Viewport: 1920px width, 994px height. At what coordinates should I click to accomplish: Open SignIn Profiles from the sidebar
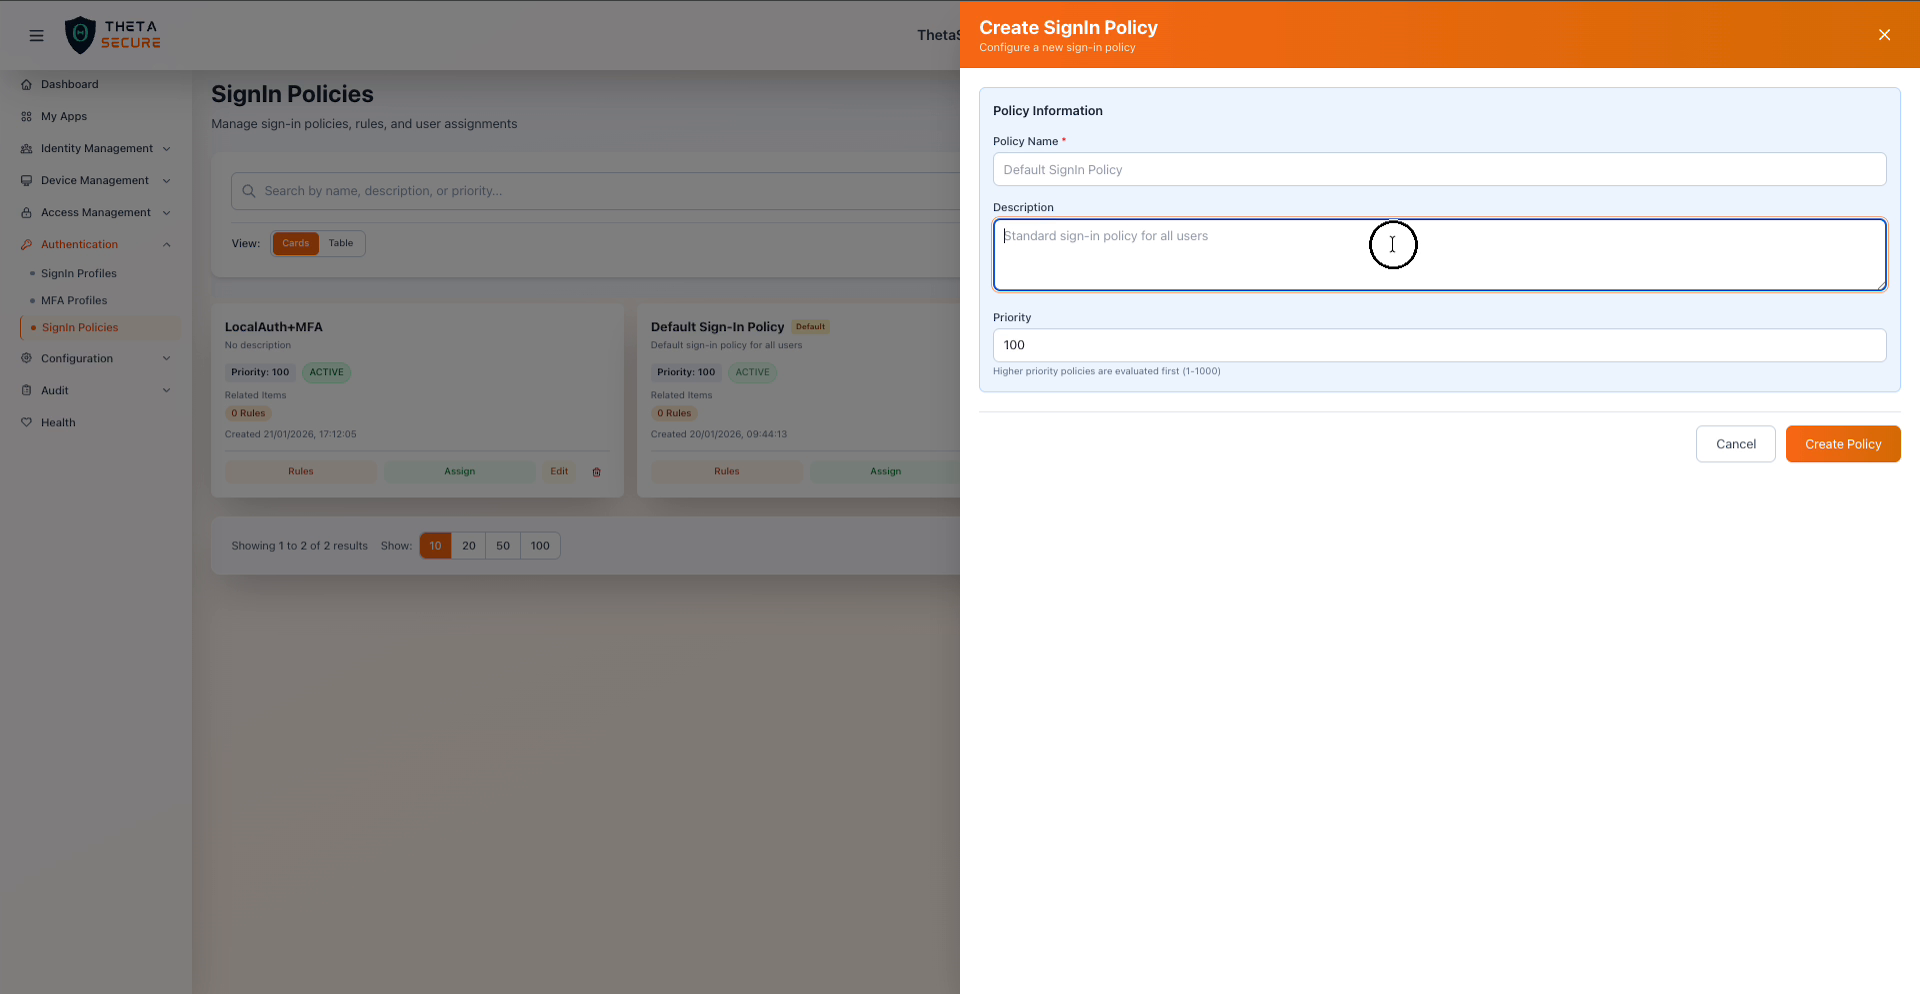(78, 273)
